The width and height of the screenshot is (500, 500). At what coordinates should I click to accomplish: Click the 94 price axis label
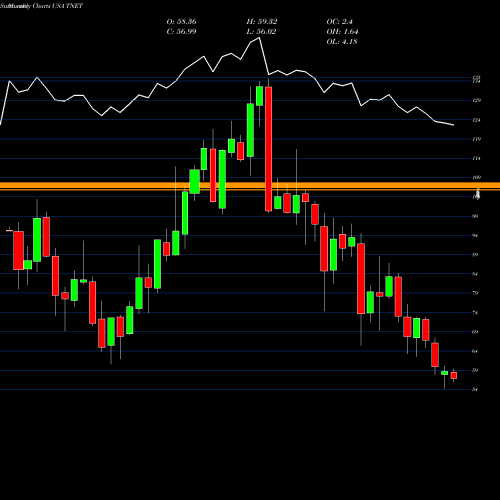(x=475, y=235)
